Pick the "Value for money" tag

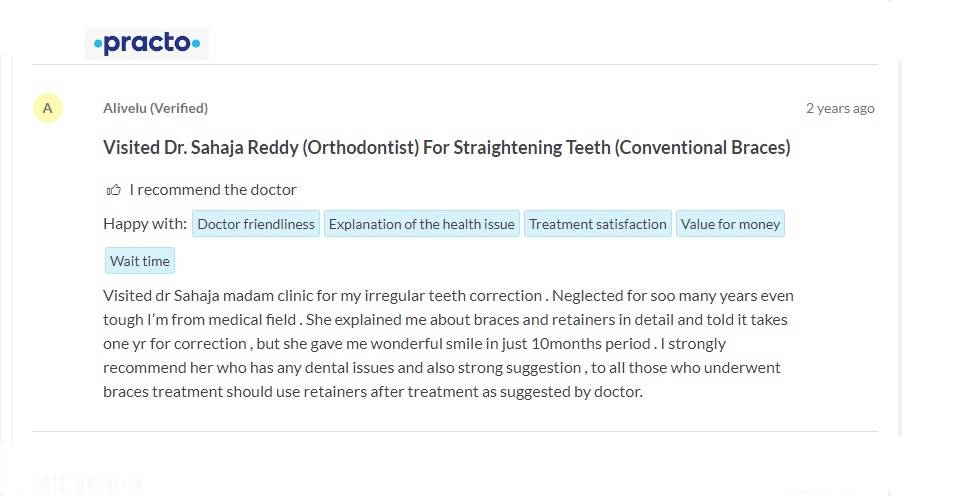730,224
